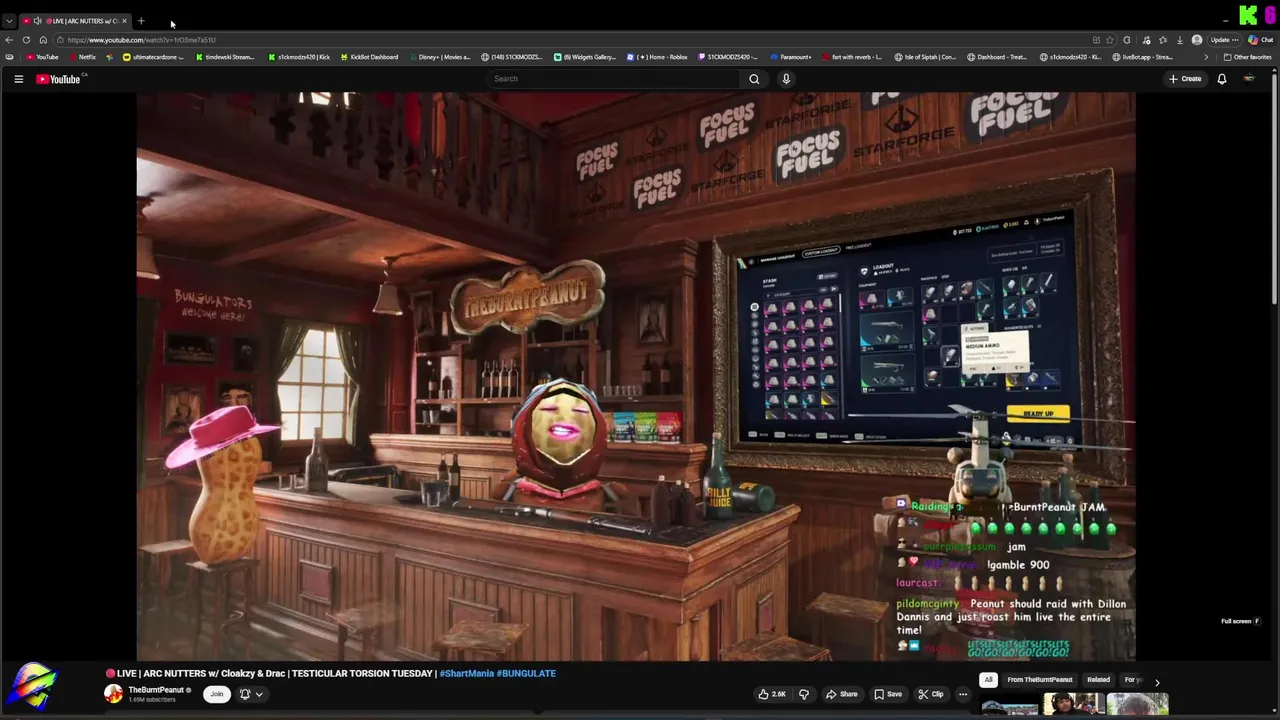1280x720 pixels.
Task: Open the favorites collections icon in toolbar
Action: coord(1163,40)
